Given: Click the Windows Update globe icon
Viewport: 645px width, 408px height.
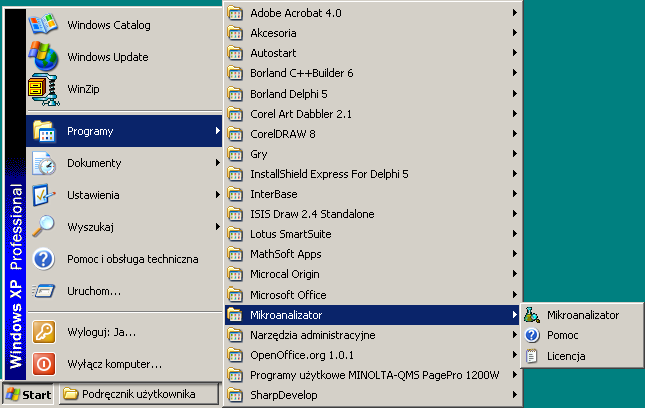Looking at the screenshot, I should [44, 56].
